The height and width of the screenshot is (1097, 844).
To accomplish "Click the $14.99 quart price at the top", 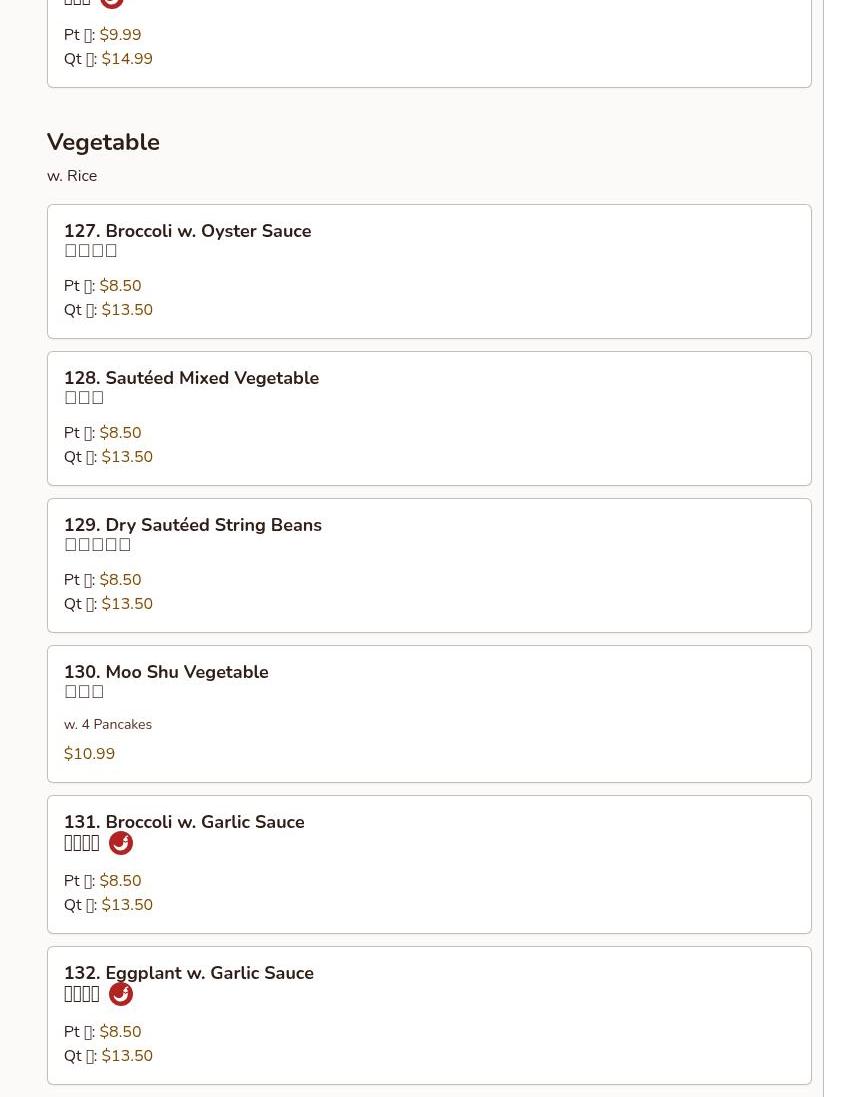I will point(127,59).
